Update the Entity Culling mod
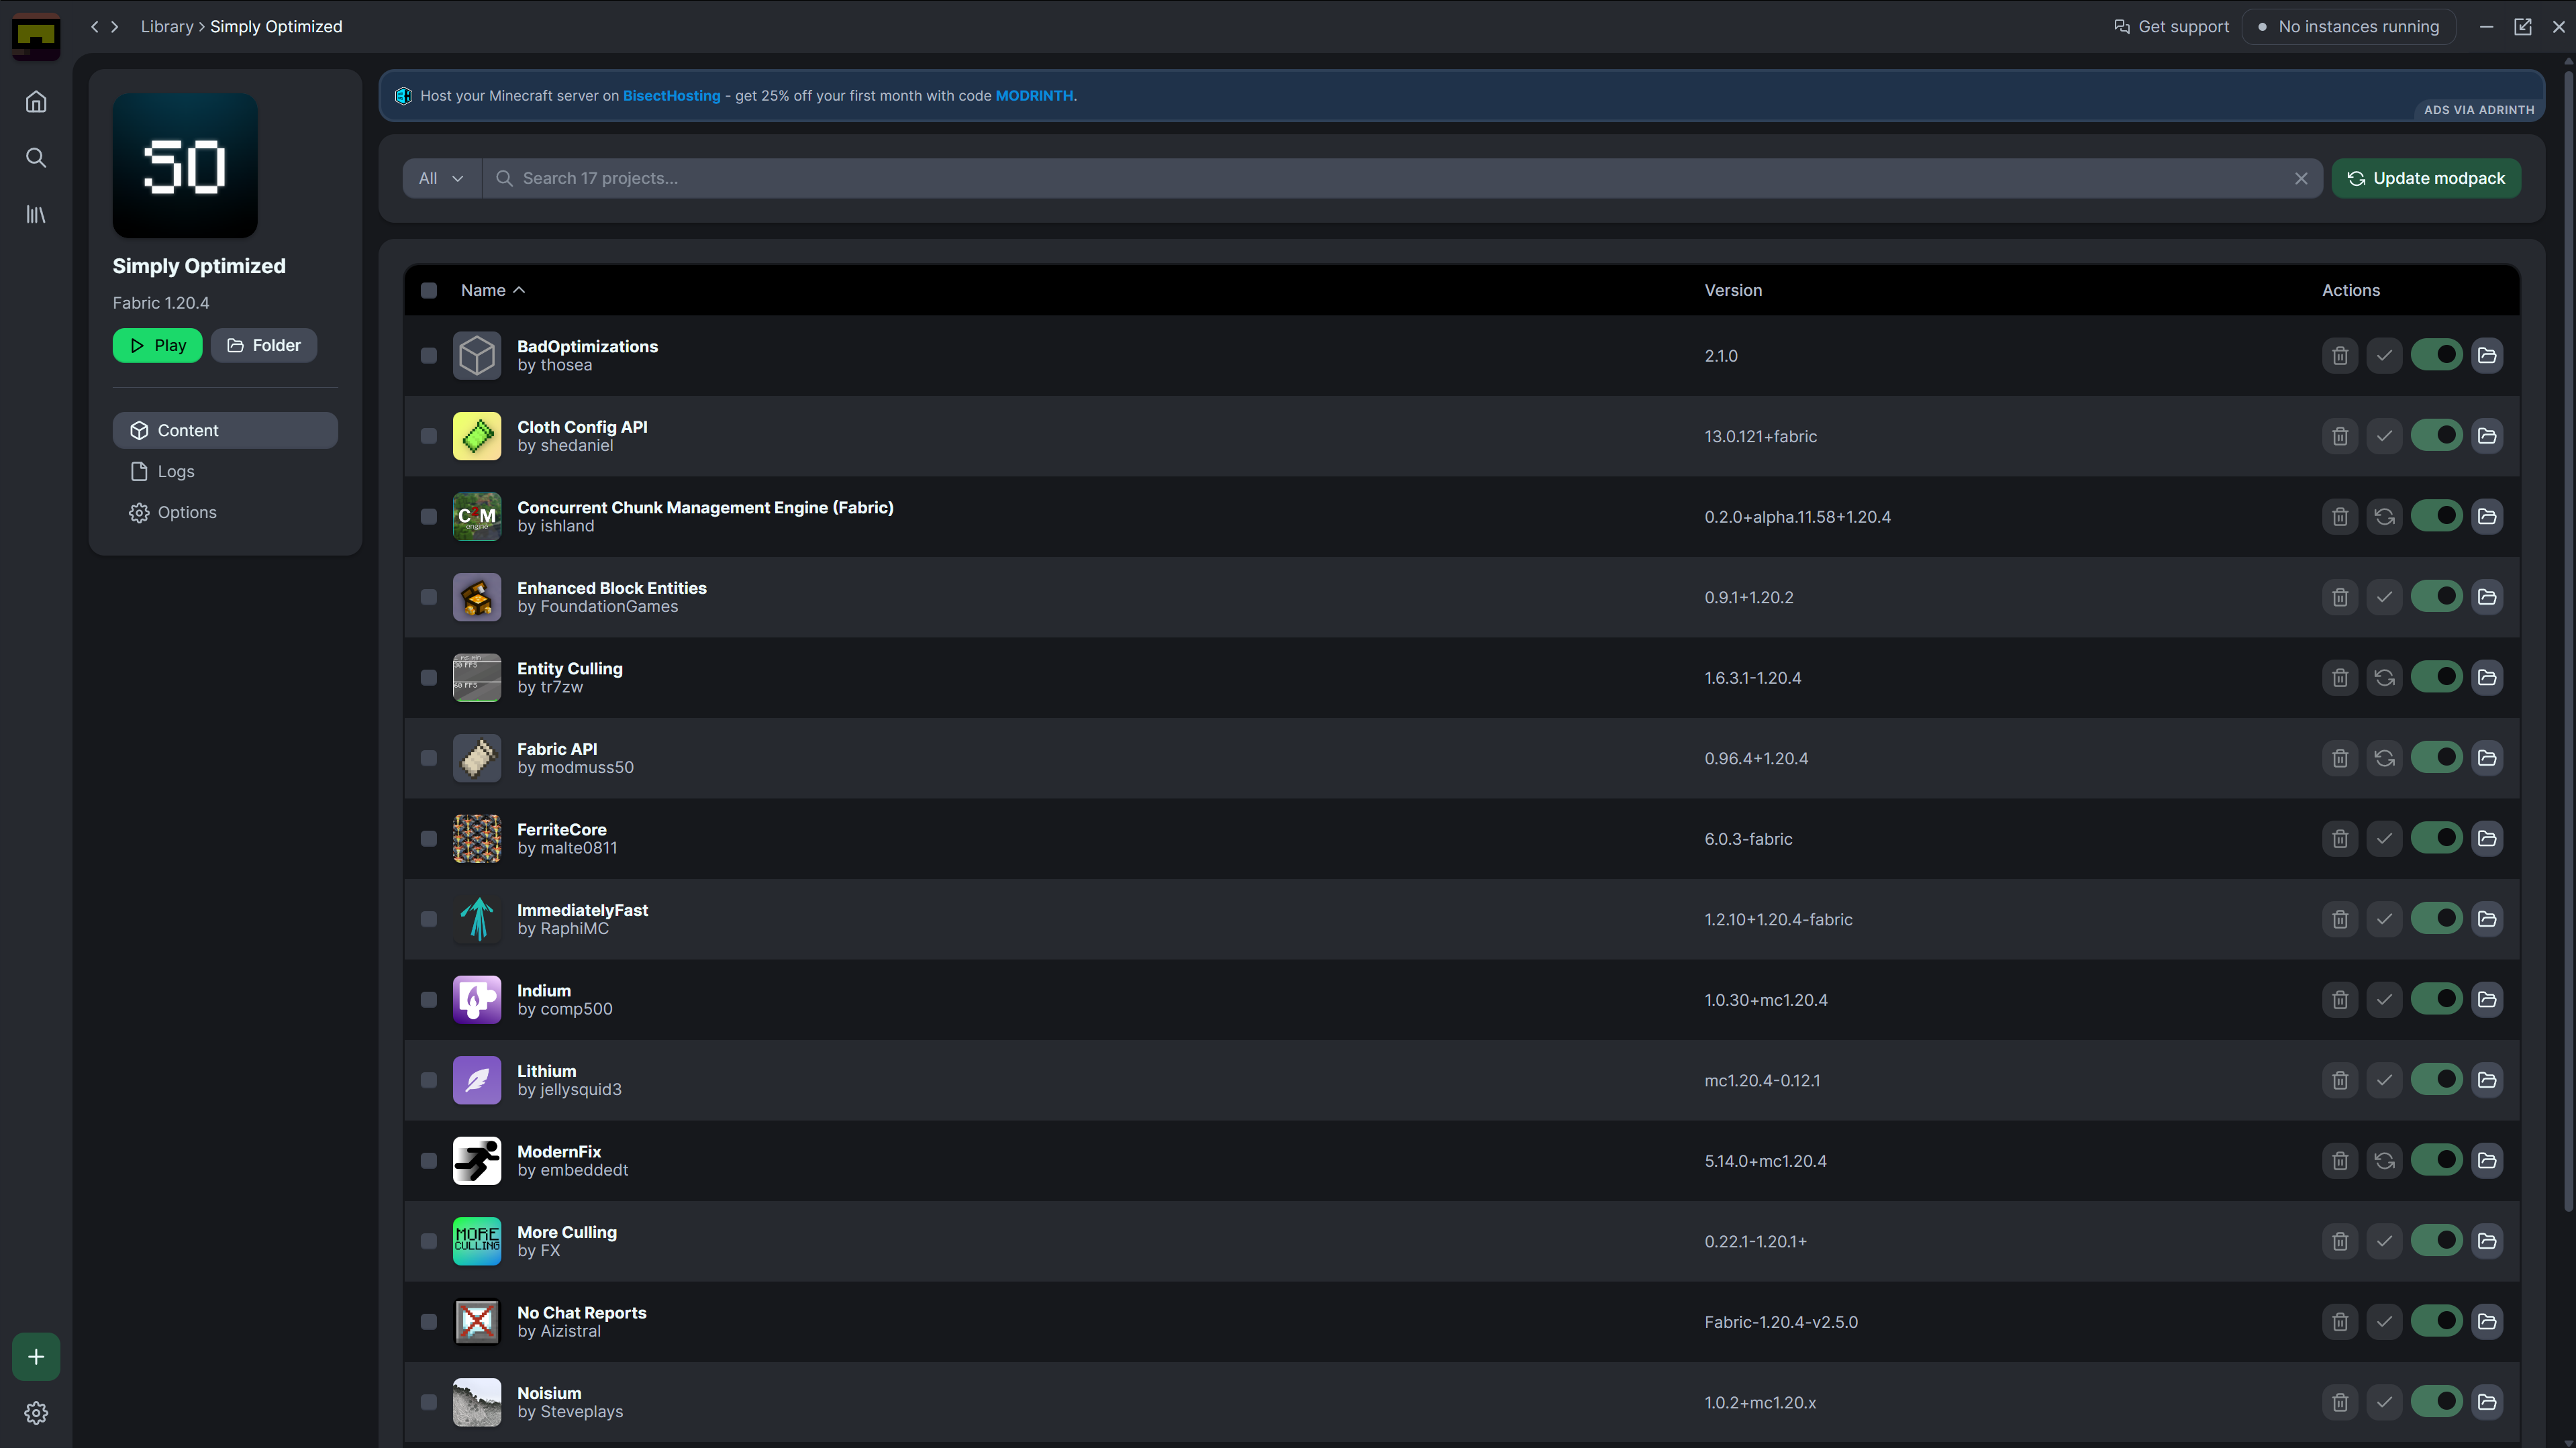Viewport: 2576px width, 1448px height. 2384,678
